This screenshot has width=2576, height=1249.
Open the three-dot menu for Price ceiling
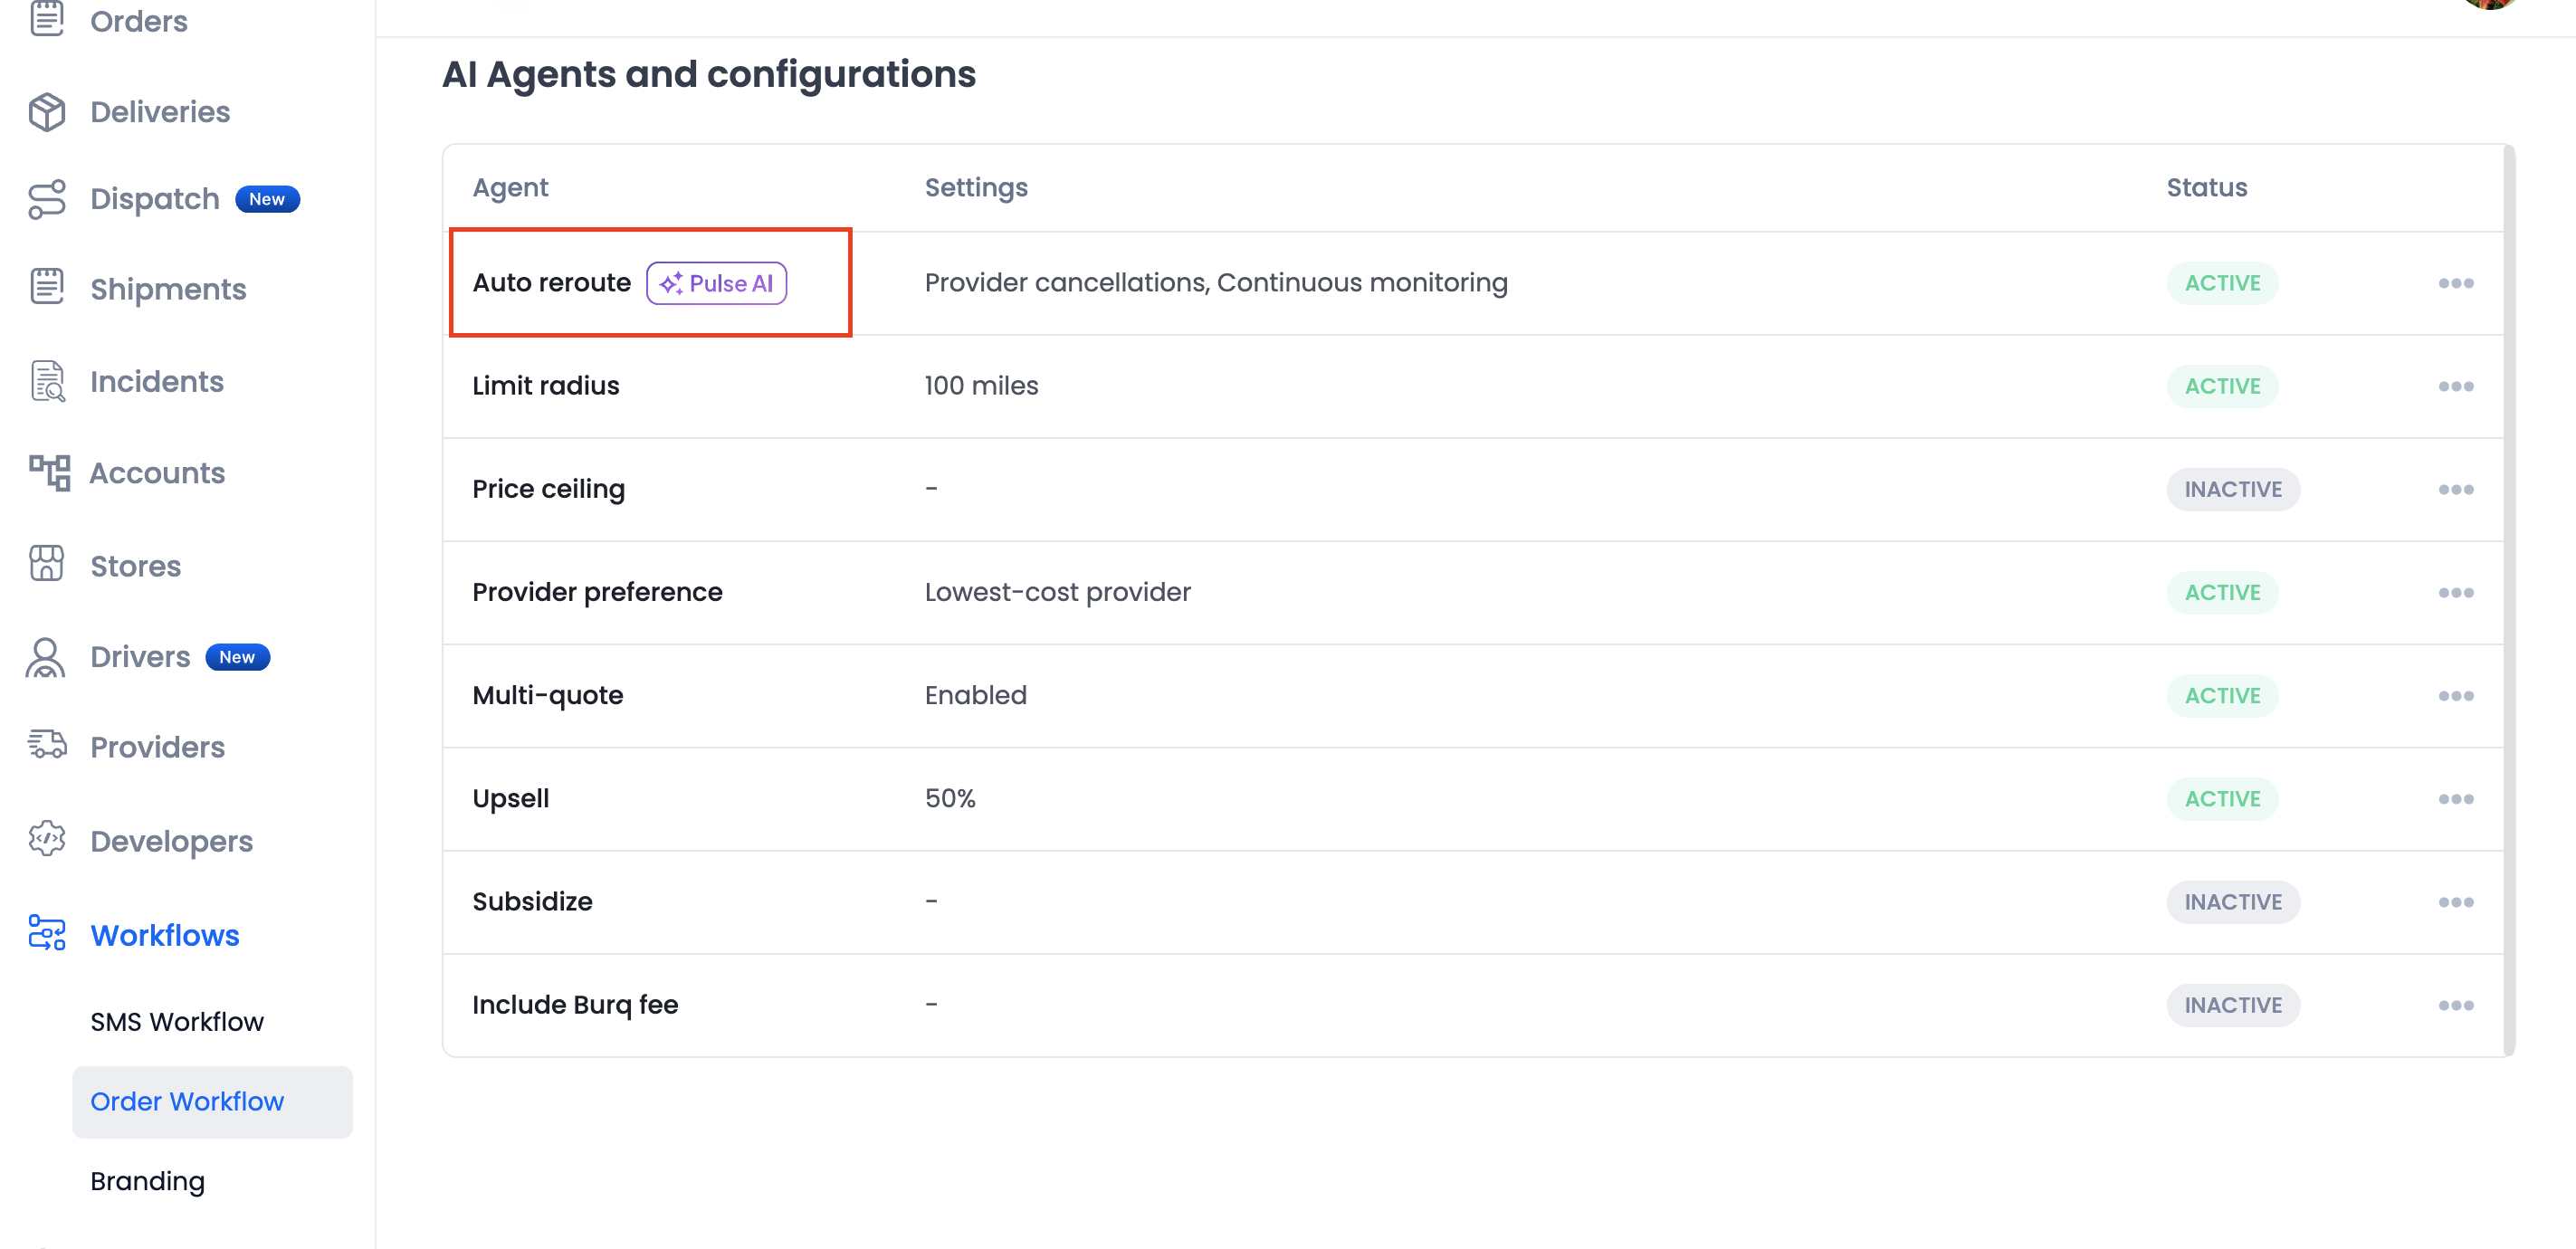(2455, 490)
